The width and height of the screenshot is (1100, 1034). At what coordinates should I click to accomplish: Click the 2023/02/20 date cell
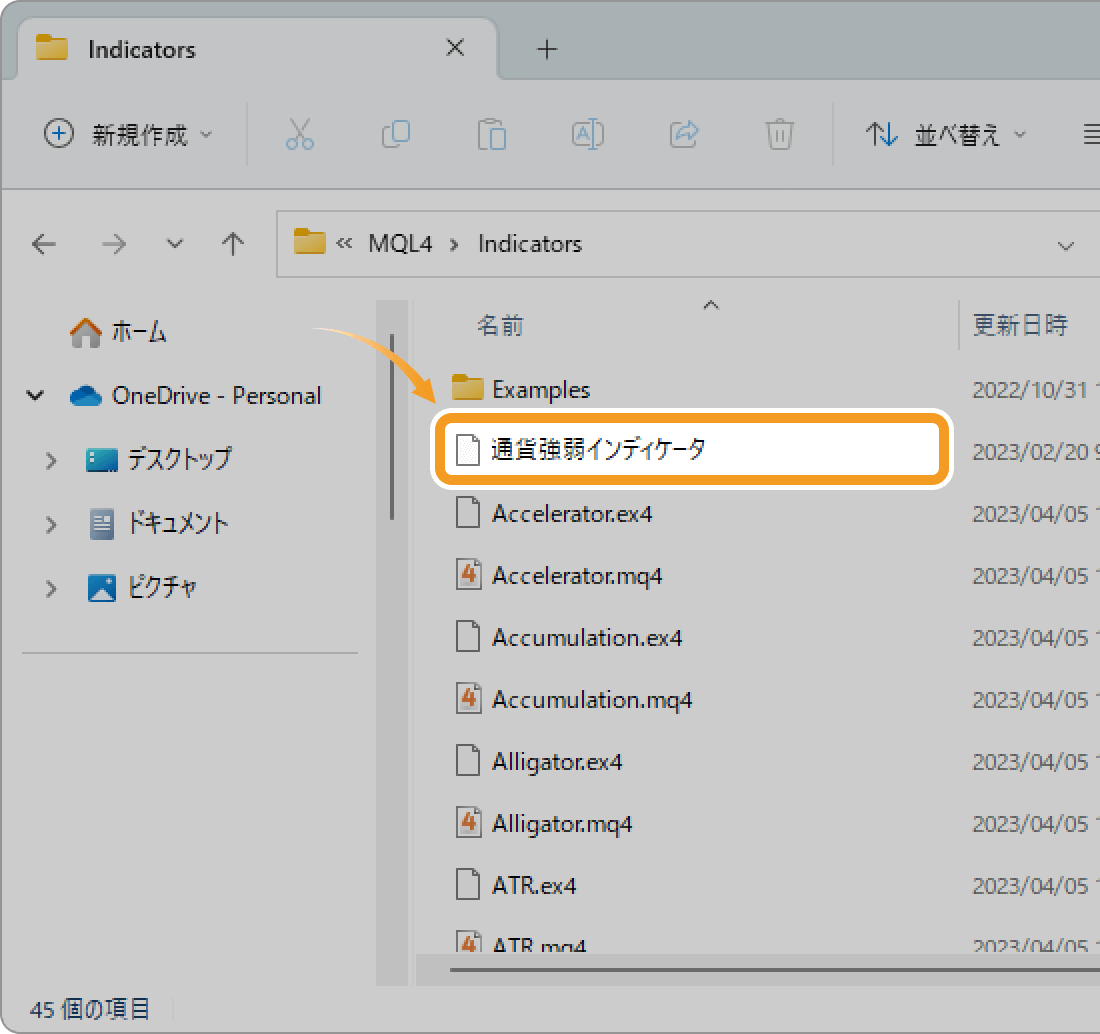1035,452
